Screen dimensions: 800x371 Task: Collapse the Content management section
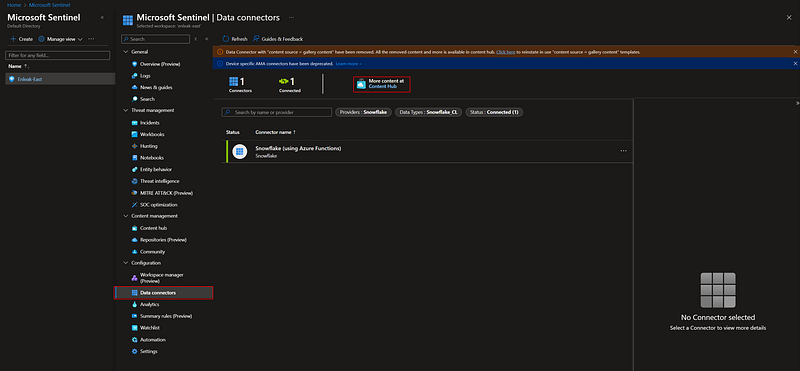coord(126,216)
